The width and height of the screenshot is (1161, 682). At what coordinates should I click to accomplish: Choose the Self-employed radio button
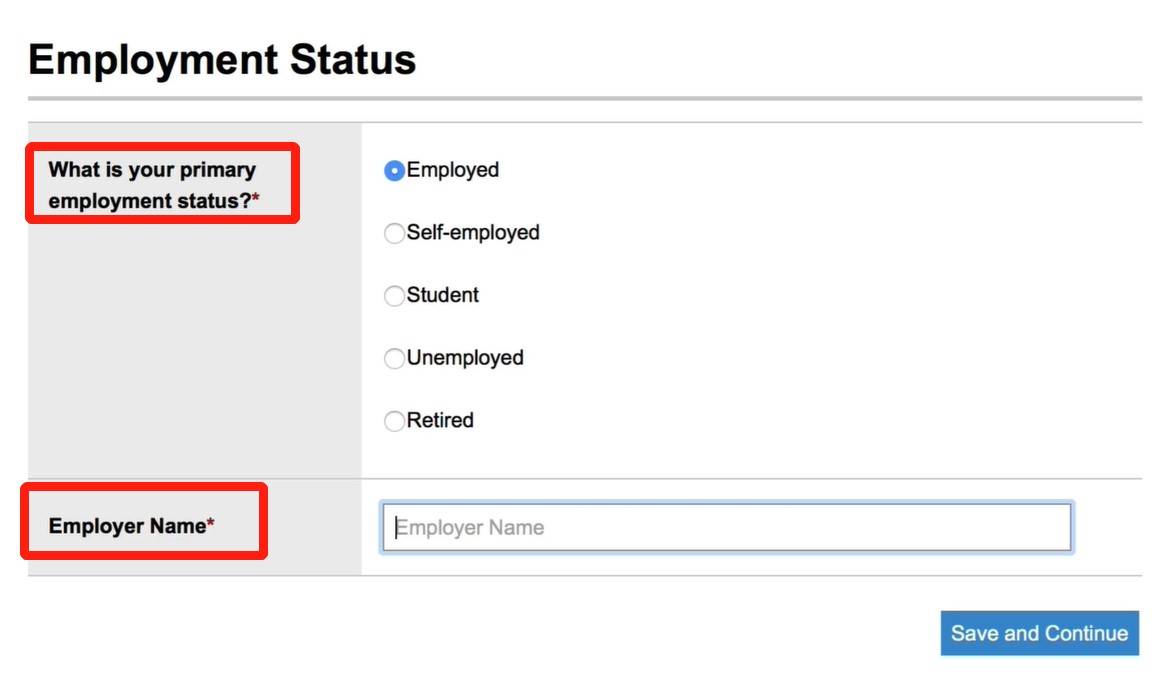(394, 233)
